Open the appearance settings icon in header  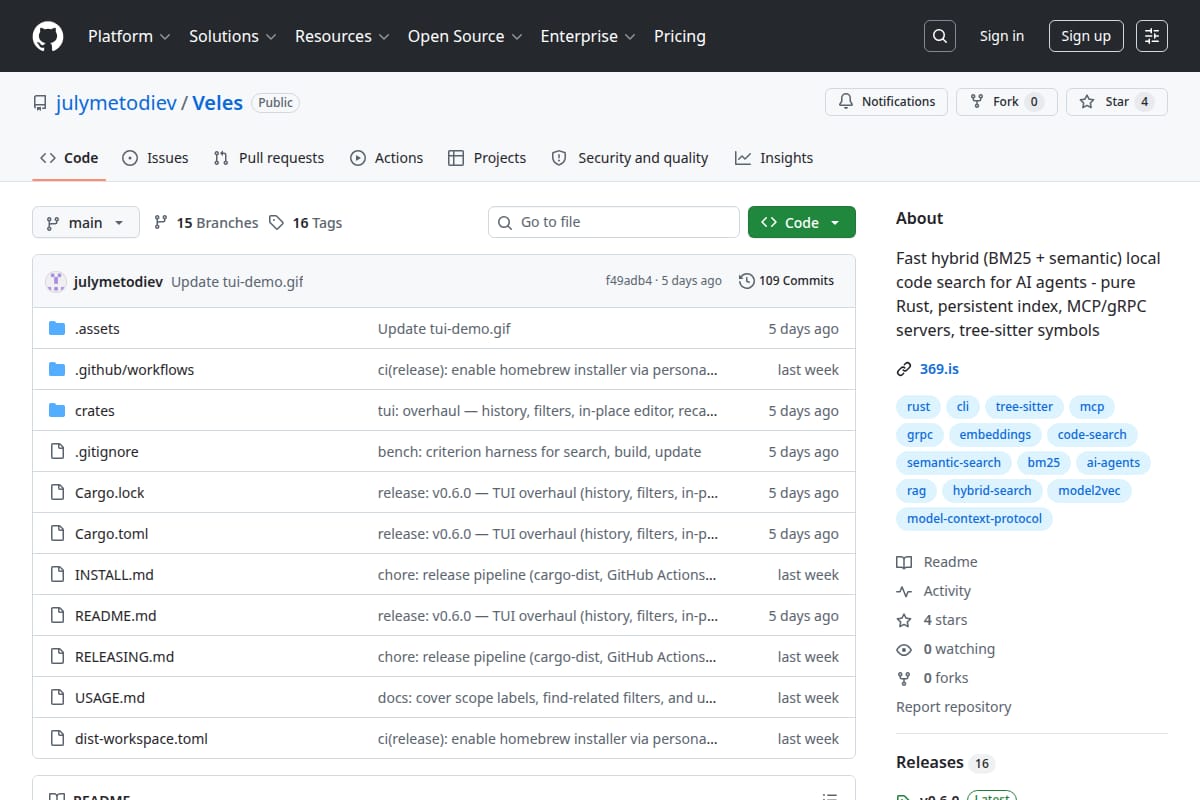coord(1152,36)
